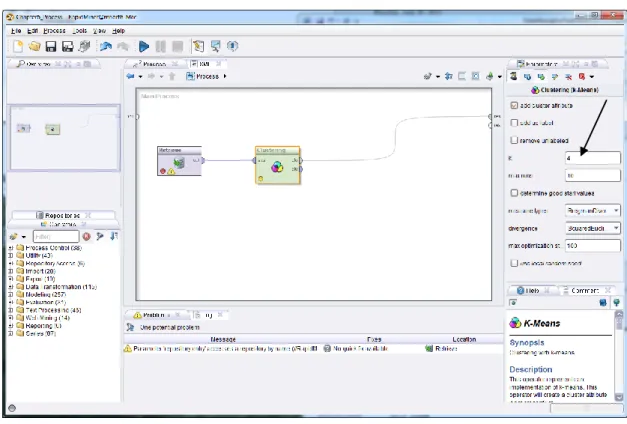Click the greyed Redo arrow icon
The width and height of the screenshot is (627, 424).
123,46
